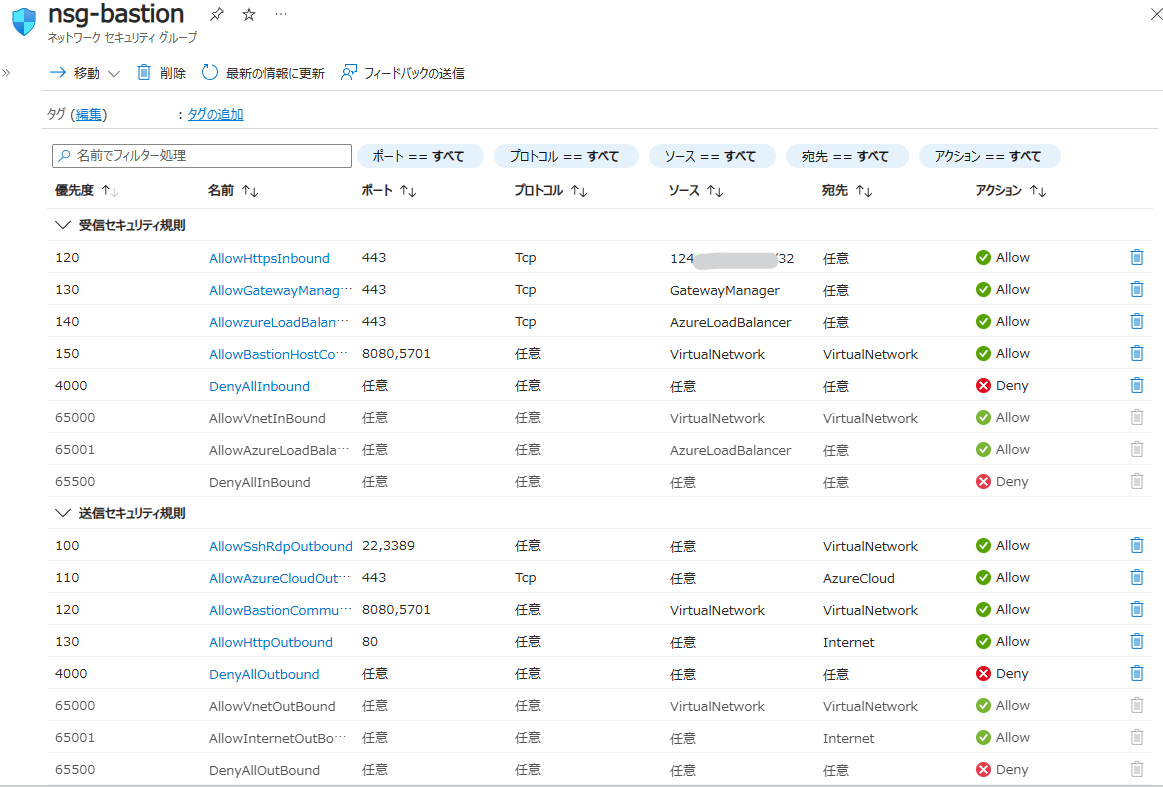The height and width of the screenshot is (787, 1163).
Task: Expand the collapsed left sidebar chevrons
Action: pos(7,73)
